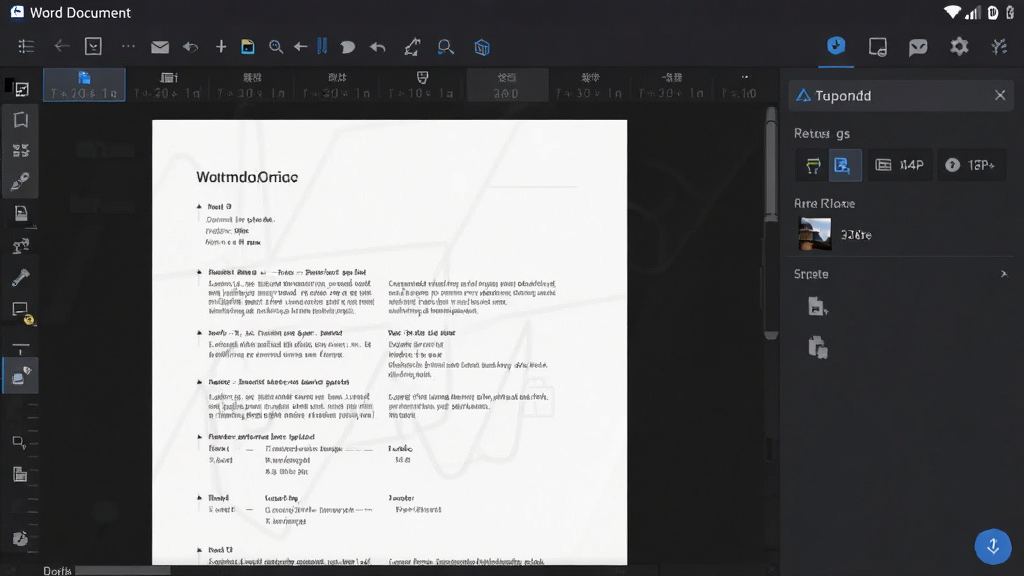Click the 15P+ button in panel

(x=971, y=165)
